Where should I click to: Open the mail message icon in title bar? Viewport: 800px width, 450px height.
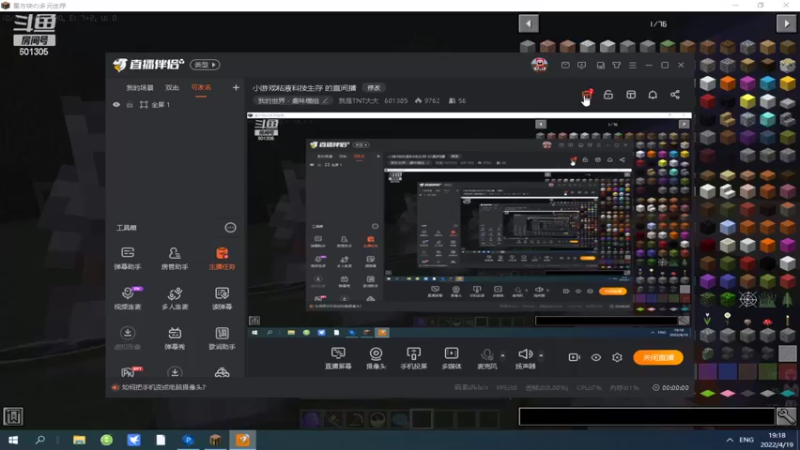565,65
